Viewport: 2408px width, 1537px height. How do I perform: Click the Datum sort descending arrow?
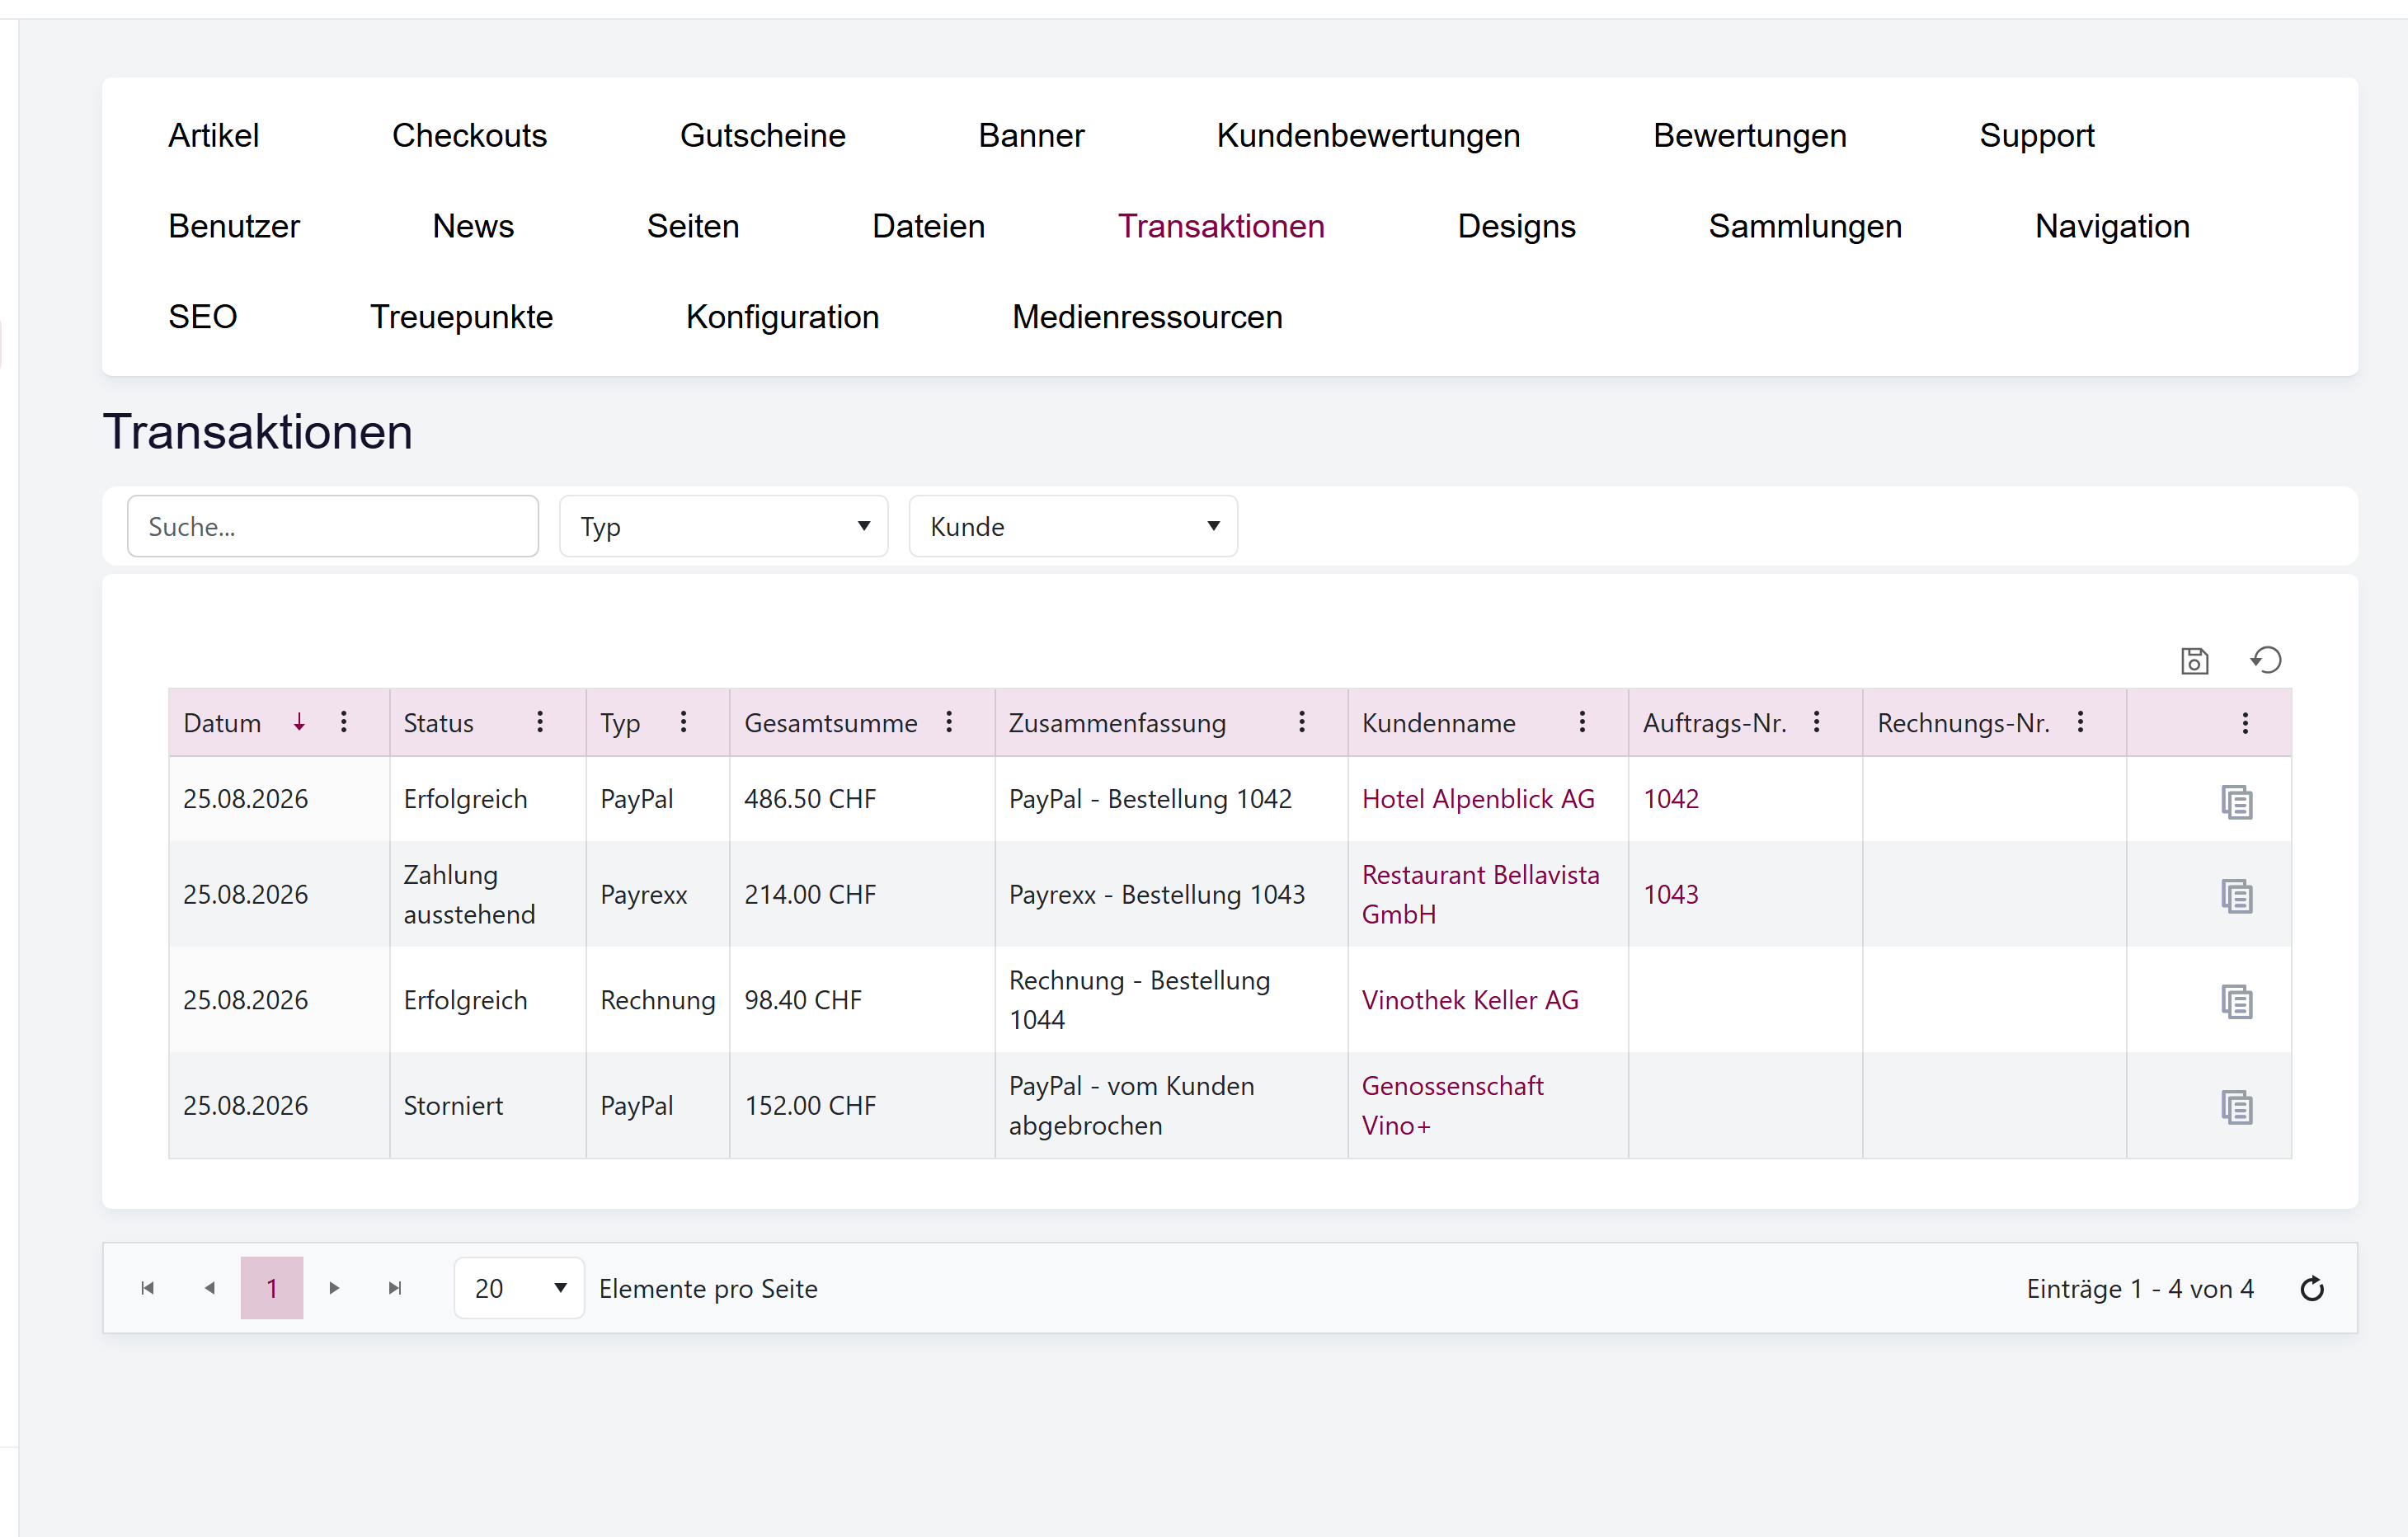pos(299,722)
